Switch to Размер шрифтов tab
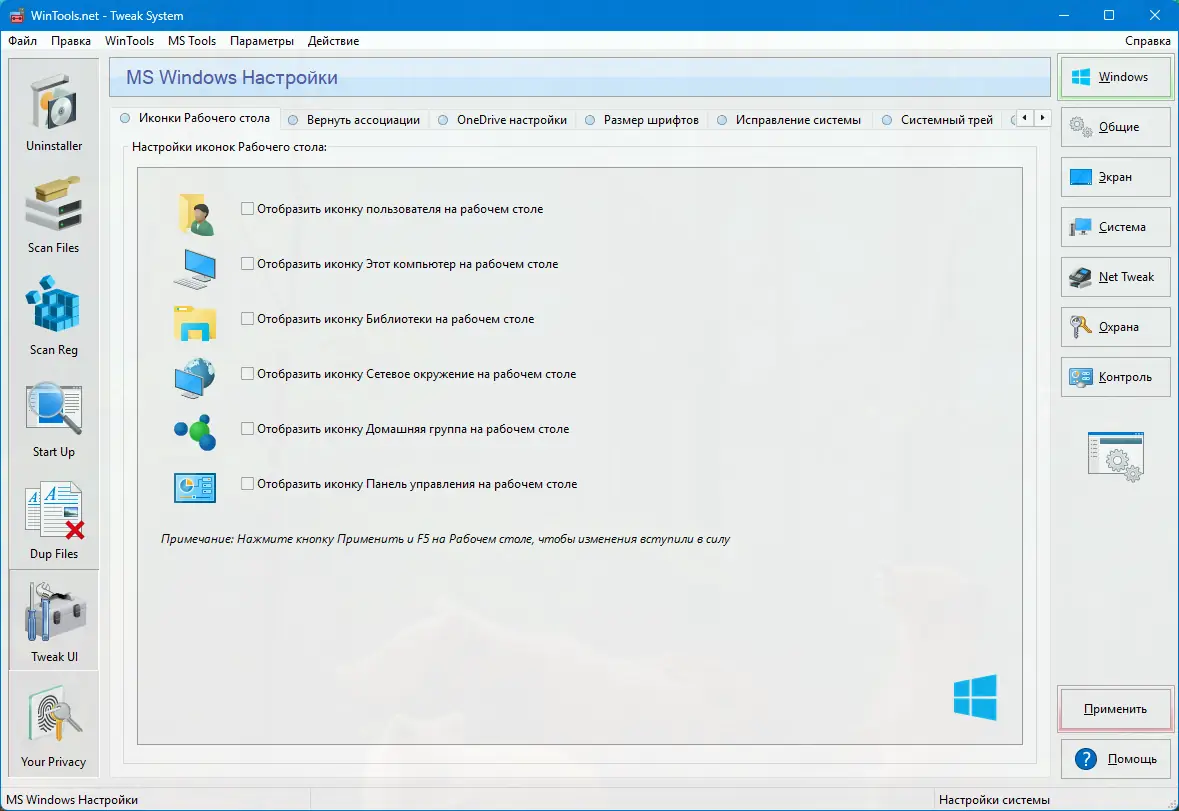Viewport: 1179px width, 811px height. click(x=642, y=120)
